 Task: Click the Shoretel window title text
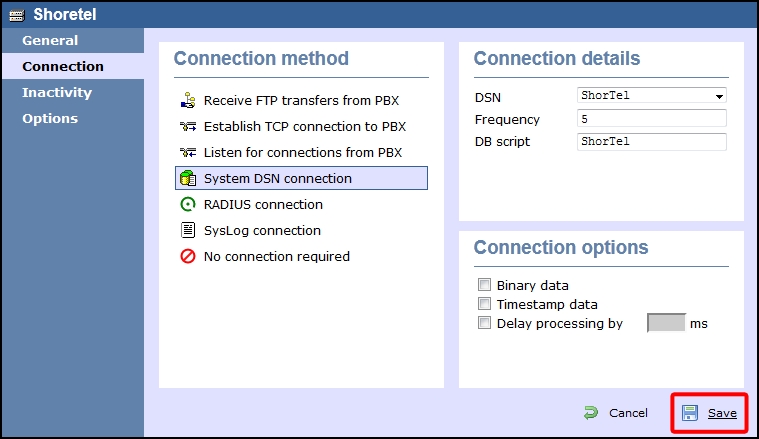coord(65,15)
